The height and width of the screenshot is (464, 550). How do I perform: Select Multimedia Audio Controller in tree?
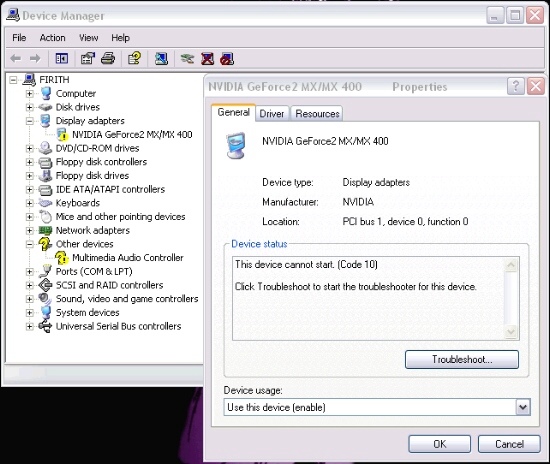click(128, 258)
